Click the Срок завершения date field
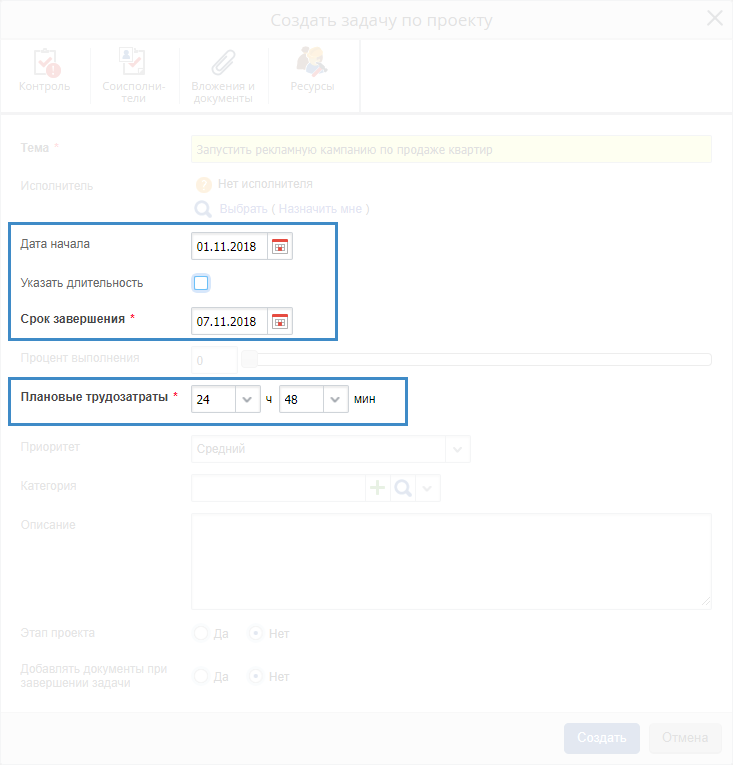This screenshot has height=765, width=733. coord(229,322)
